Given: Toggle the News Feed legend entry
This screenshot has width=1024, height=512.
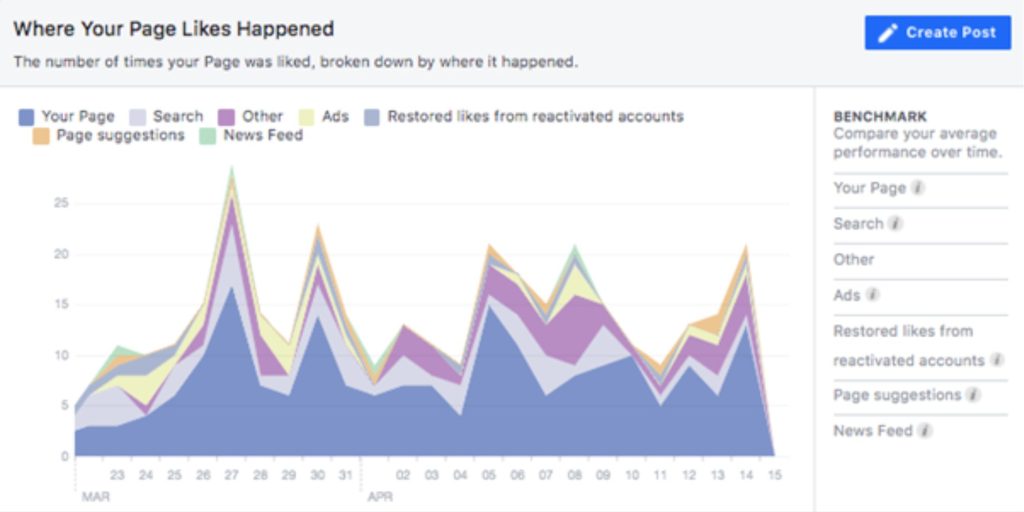Looking at the screenshot, I should (209, 136).
